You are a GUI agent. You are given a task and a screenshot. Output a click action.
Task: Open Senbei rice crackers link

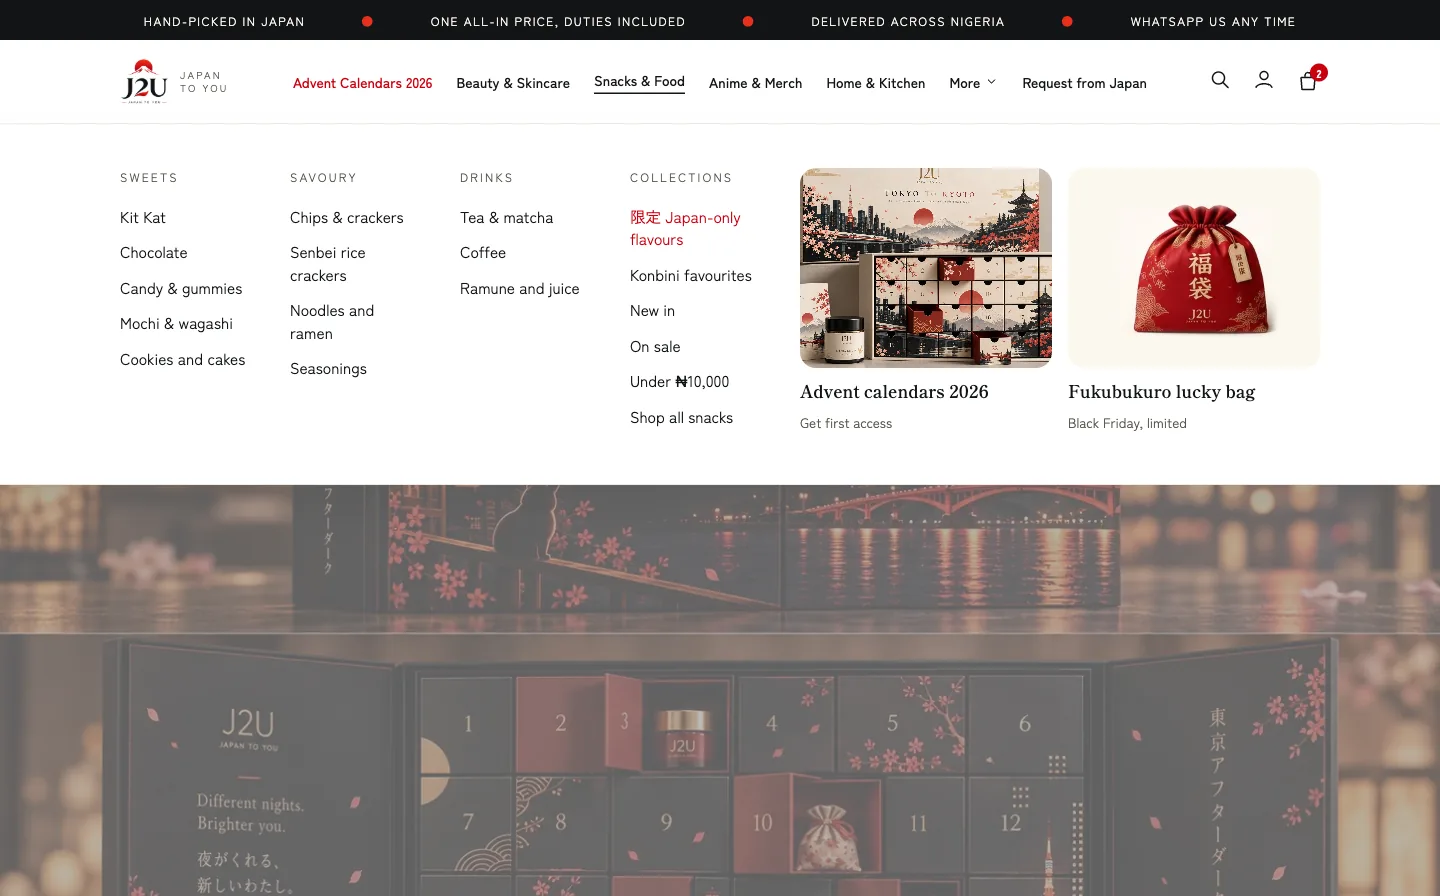[328, 264]
